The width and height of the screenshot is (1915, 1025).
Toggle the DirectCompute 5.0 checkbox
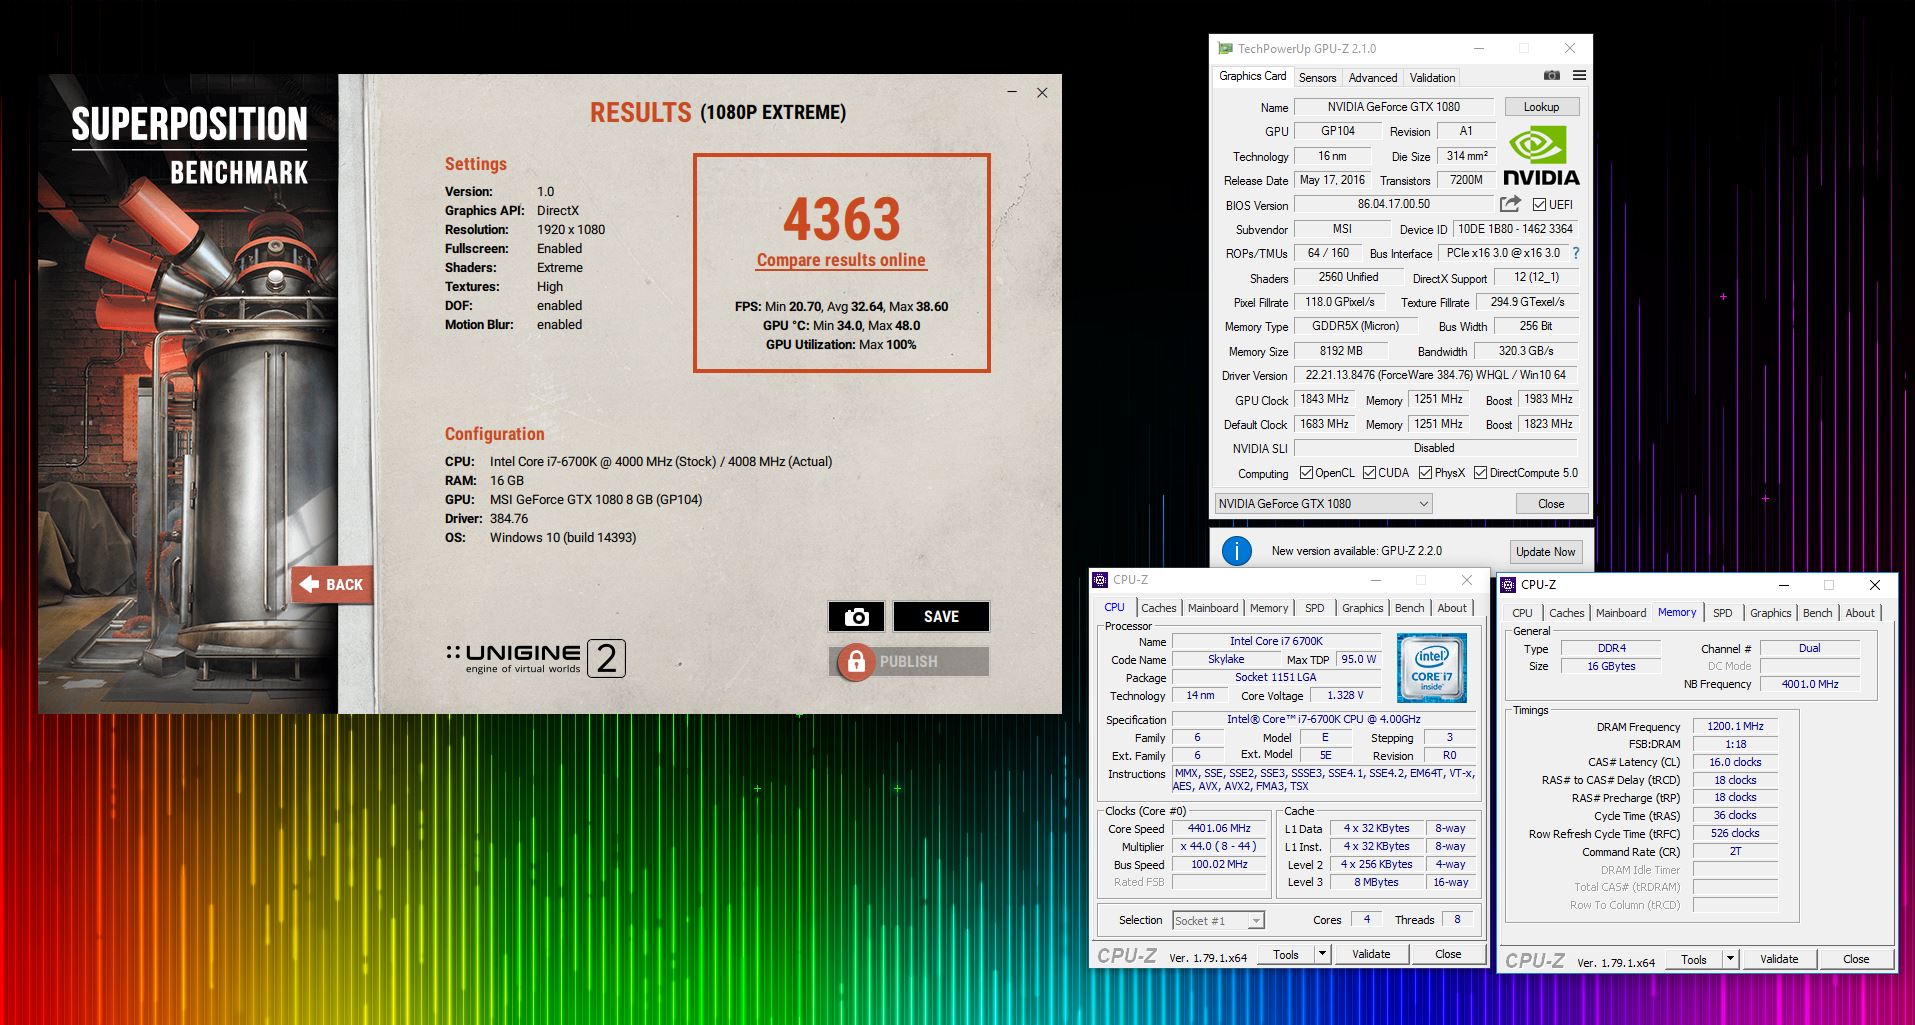[1480, 473]
